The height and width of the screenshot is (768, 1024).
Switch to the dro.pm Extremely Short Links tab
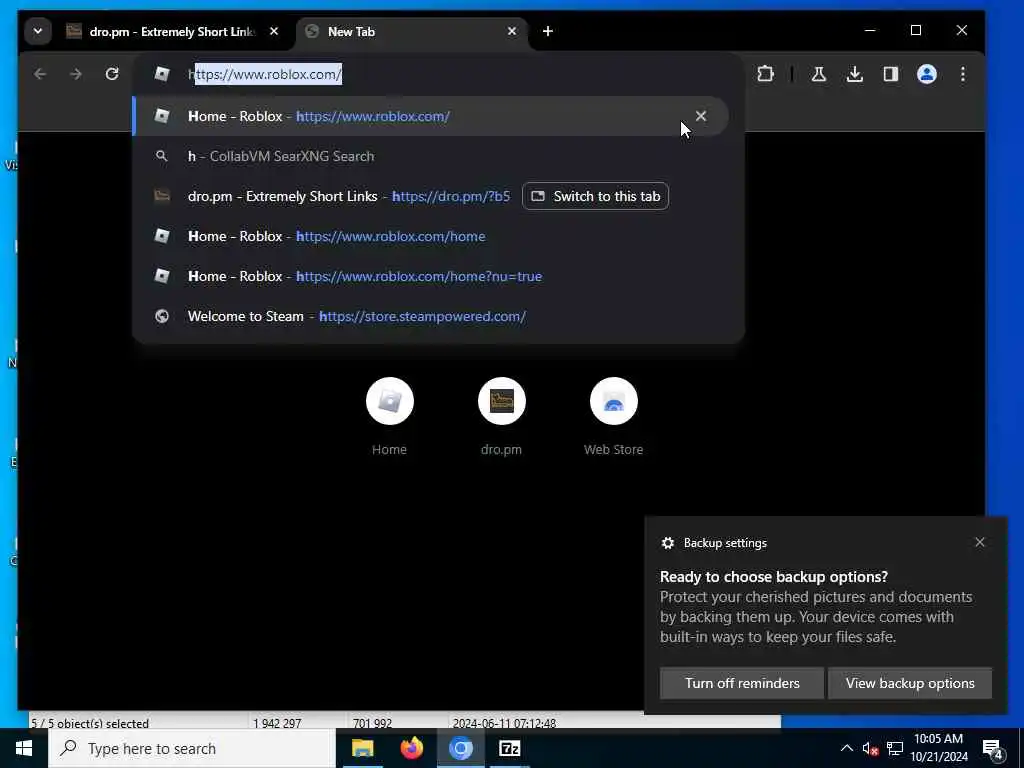(x=173, y=31)
